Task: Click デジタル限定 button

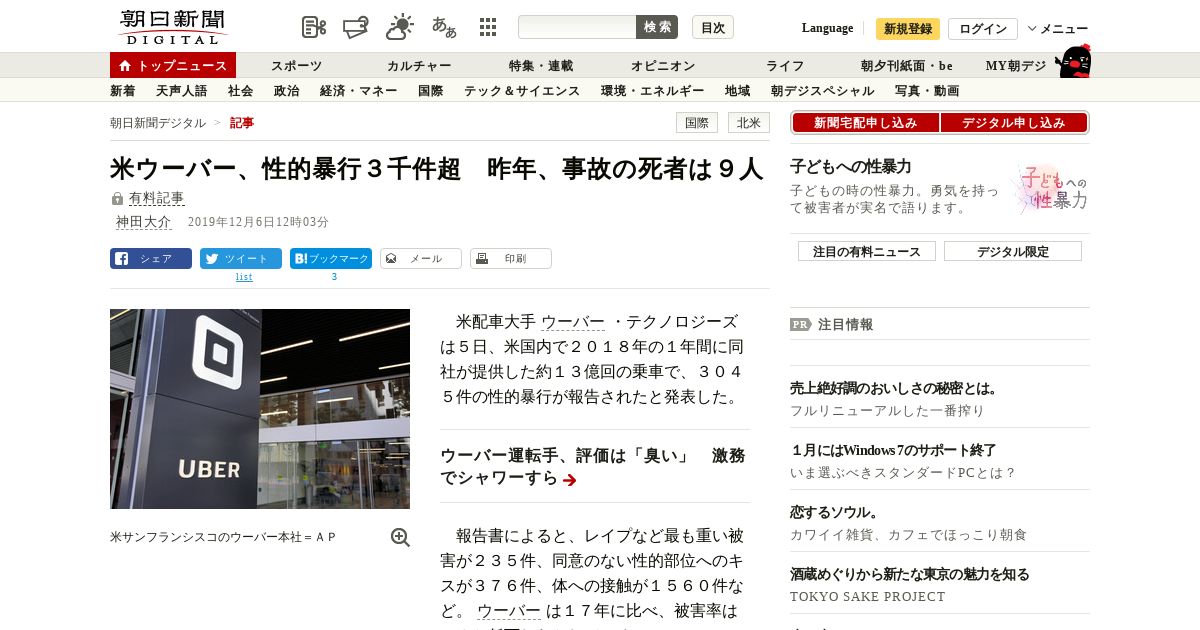Action: tap(1013, 251)
